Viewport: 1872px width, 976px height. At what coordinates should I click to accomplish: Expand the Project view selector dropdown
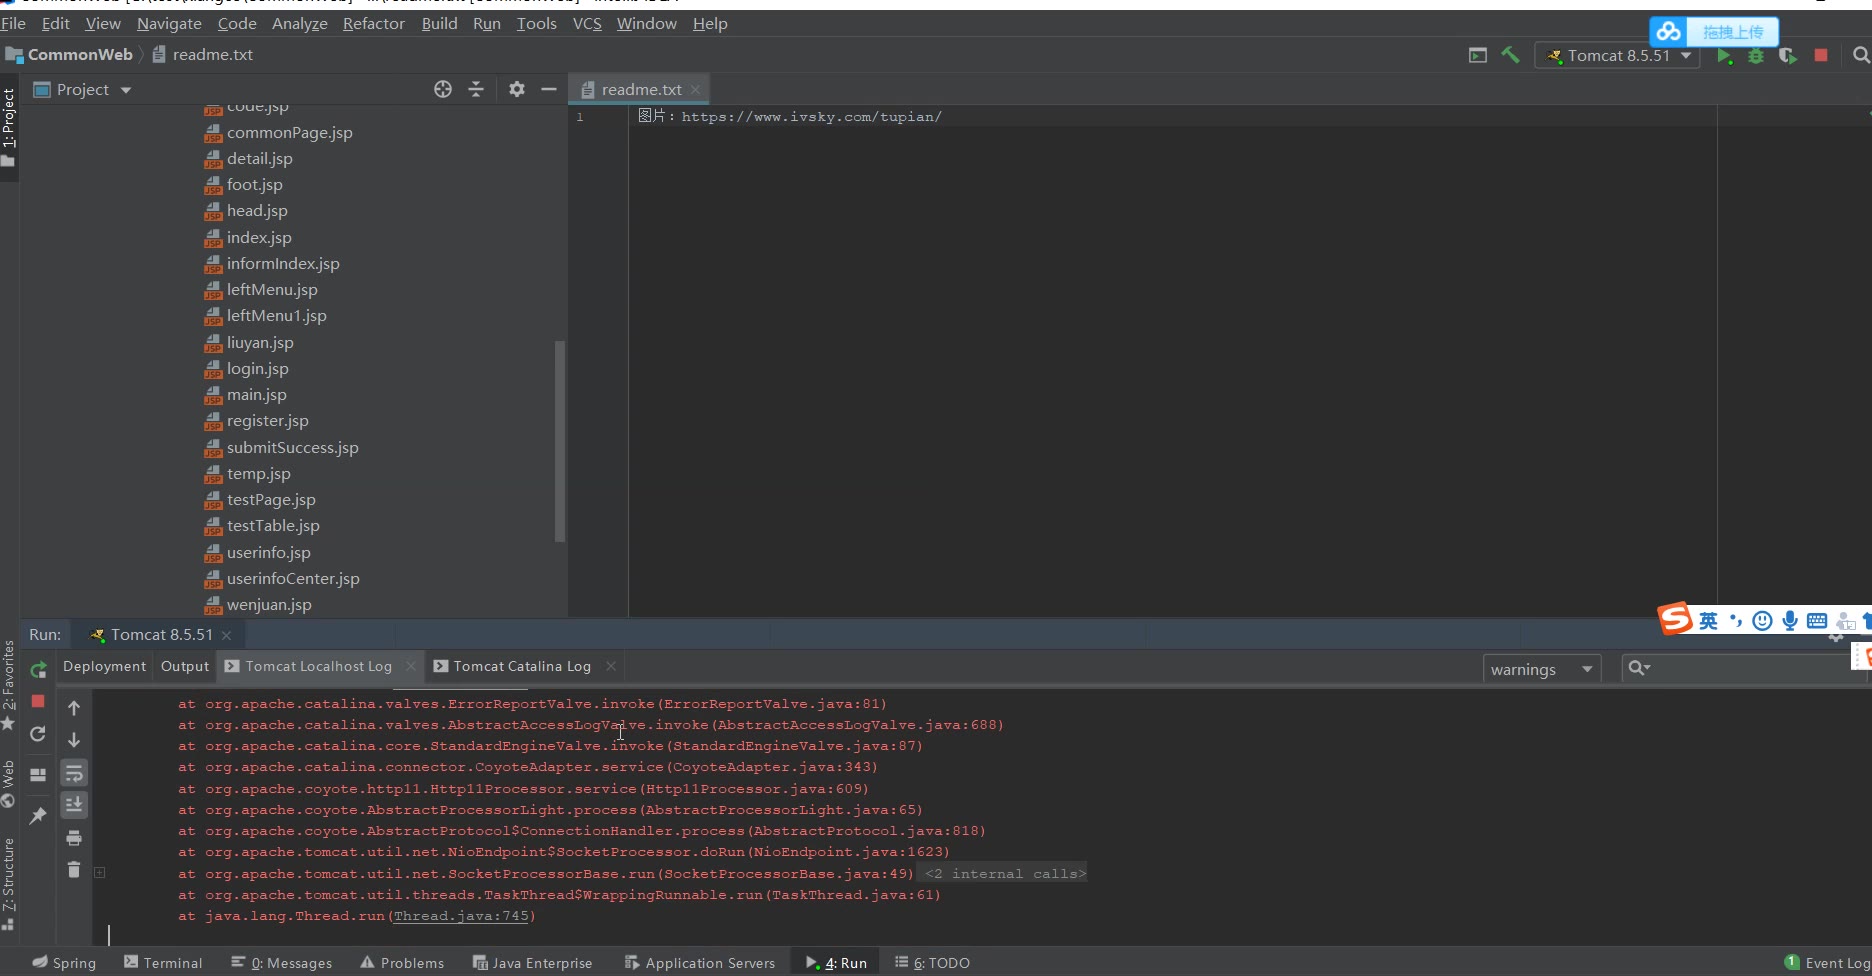tap(126, 90)
